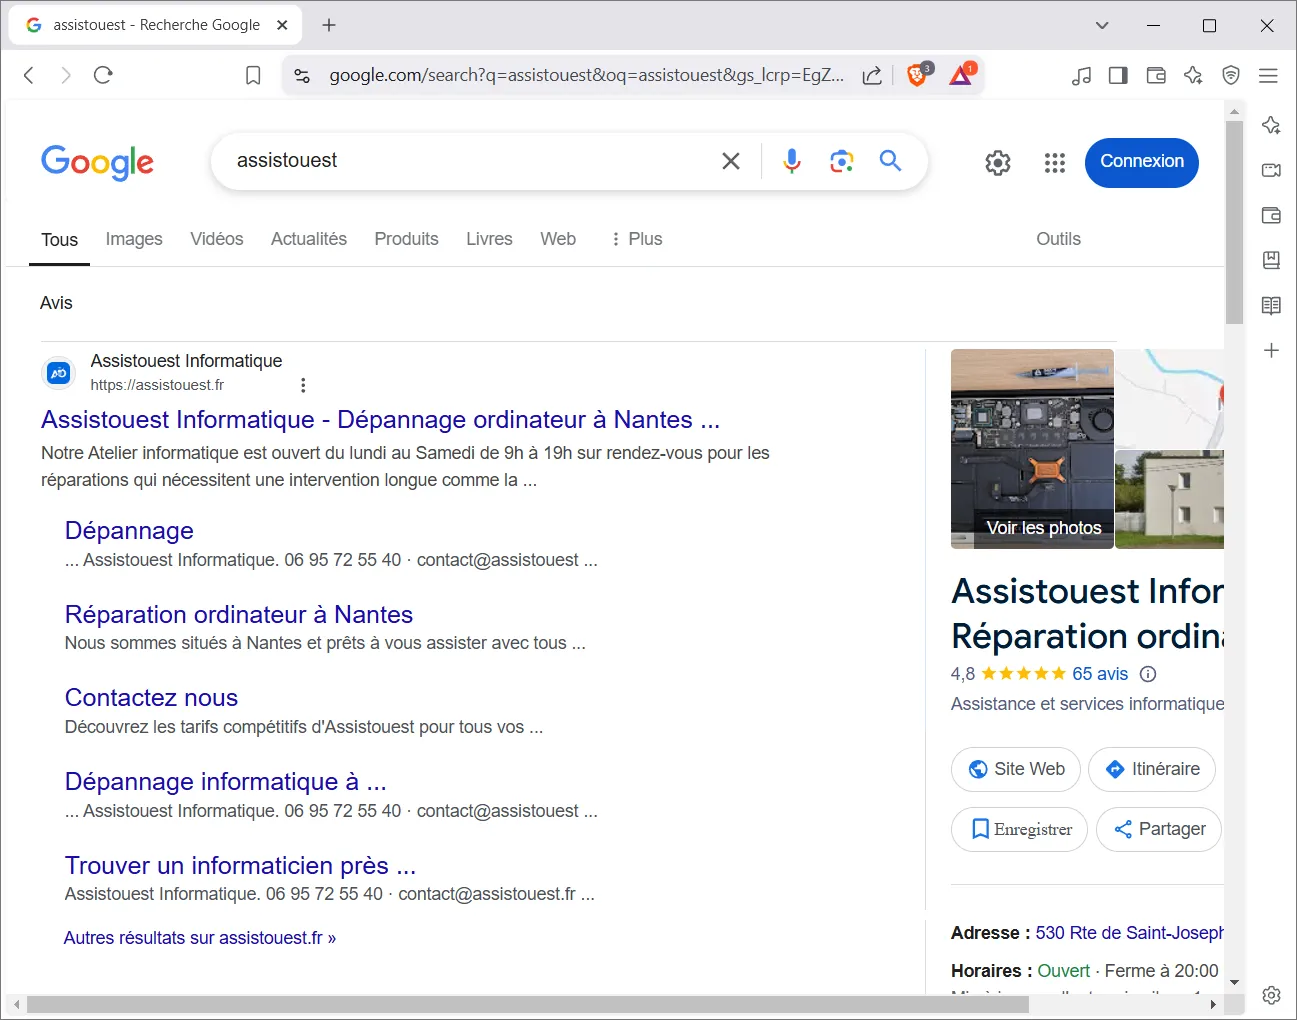1297x1020 pixels.
Task: Open Brave Rewards triangle icon
Action: (962, 74)
